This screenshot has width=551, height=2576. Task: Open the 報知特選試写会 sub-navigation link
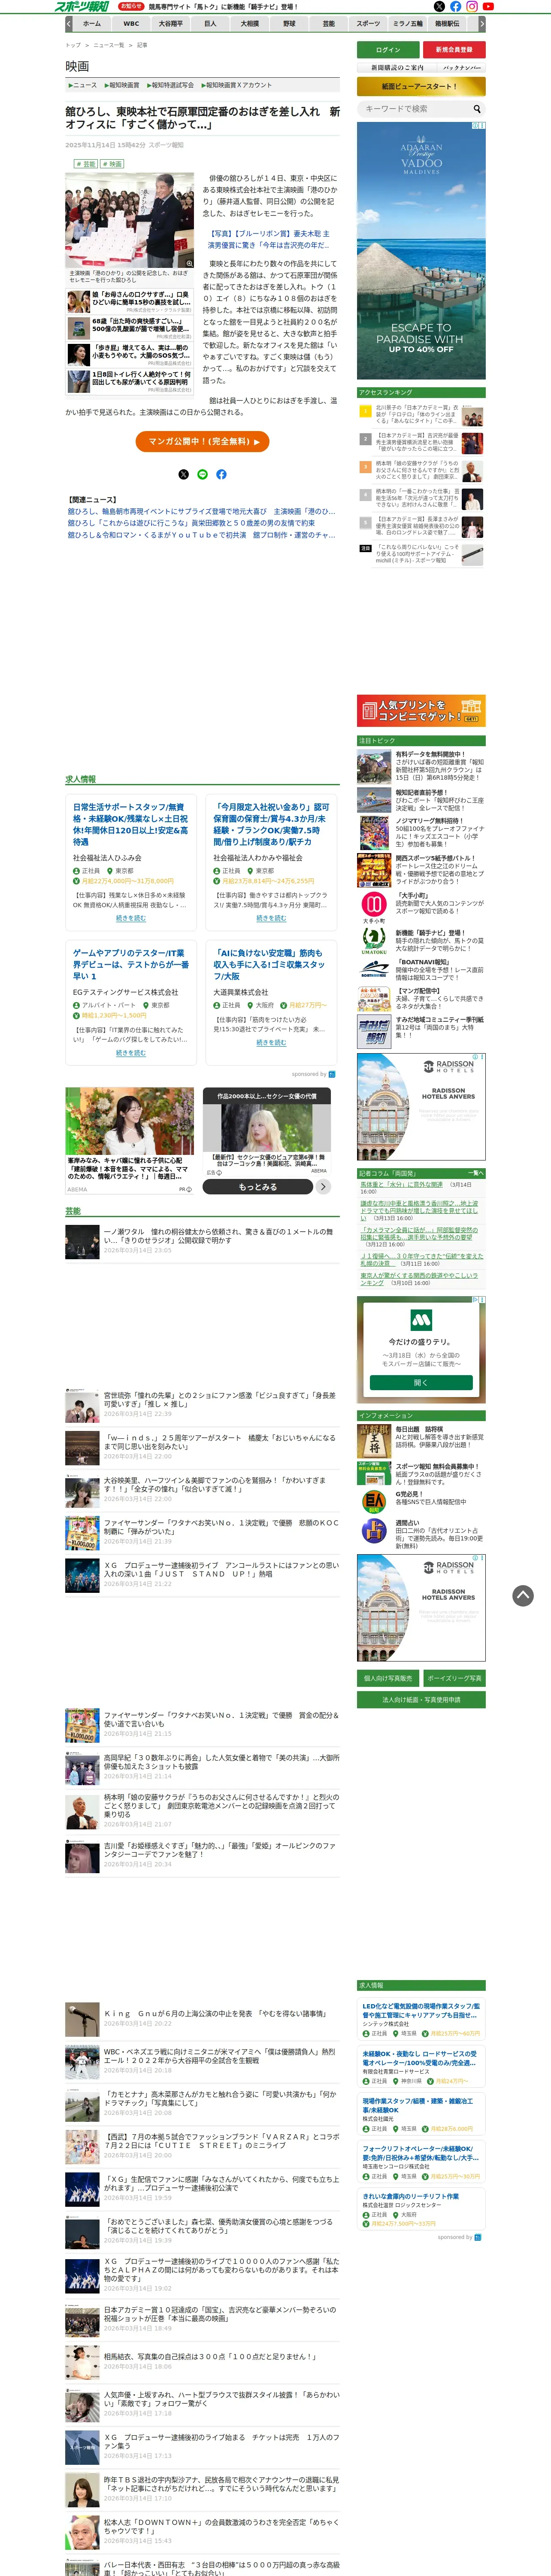(x=171, y=86)
